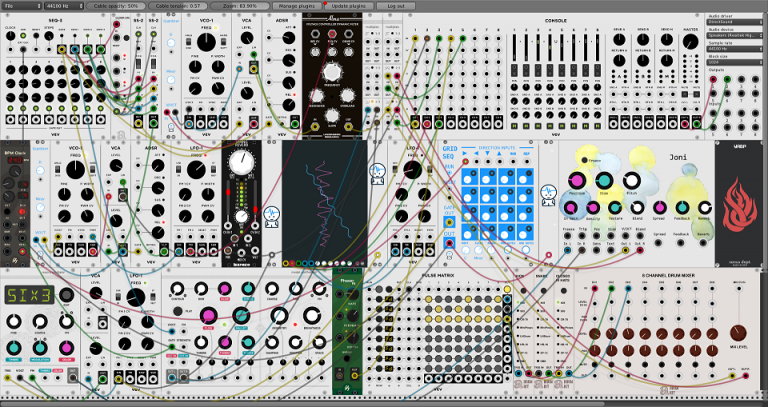Click the Out L jack on Joni
The image size is (768, 407).
625,250
